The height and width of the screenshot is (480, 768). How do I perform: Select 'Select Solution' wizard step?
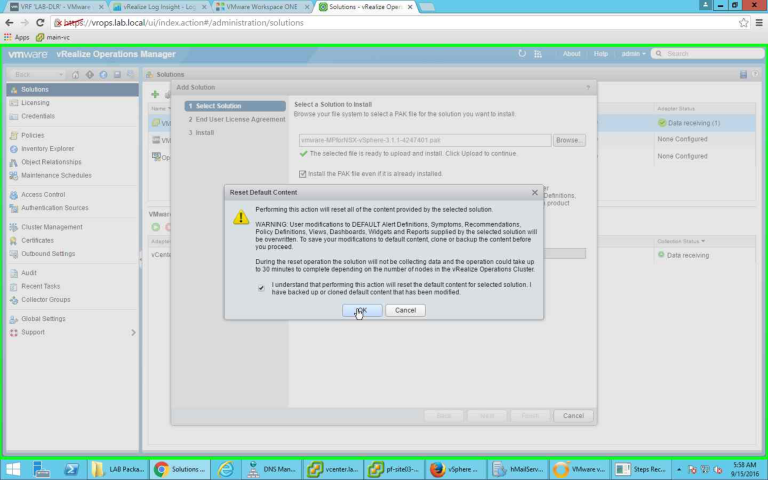click(235, 106)
